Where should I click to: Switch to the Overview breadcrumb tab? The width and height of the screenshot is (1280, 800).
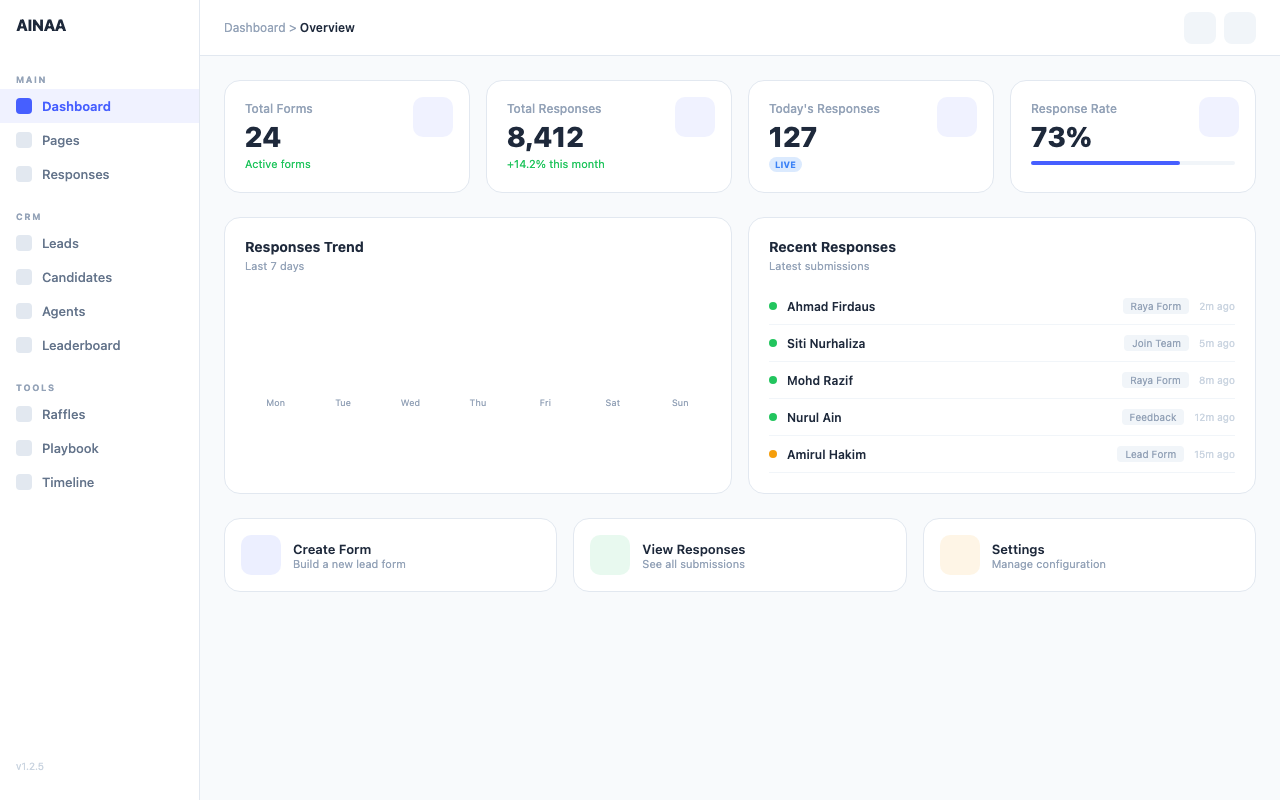[327, 27]
